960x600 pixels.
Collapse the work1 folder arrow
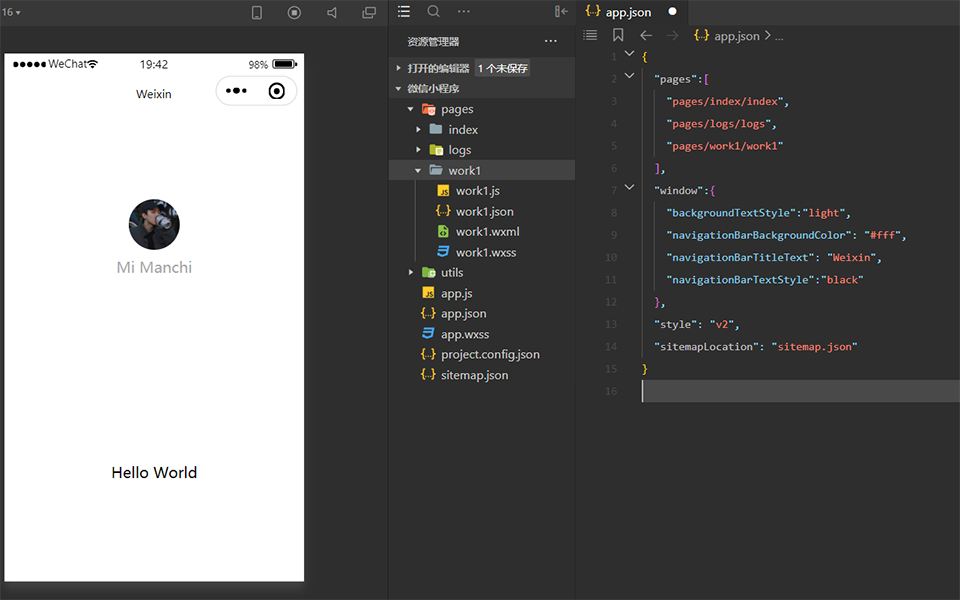point(418,170)
